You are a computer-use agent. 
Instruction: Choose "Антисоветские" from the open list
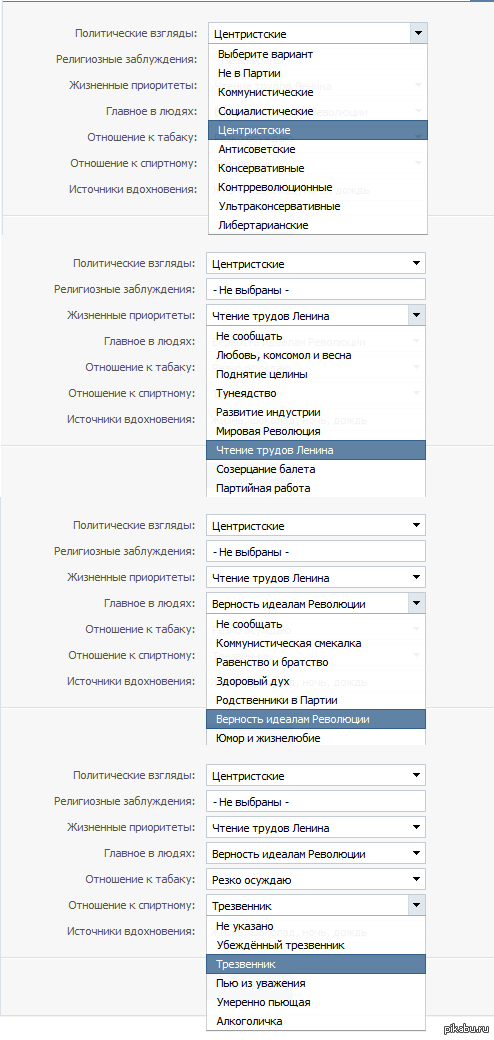pyautogui.click(x=318, y=149)
